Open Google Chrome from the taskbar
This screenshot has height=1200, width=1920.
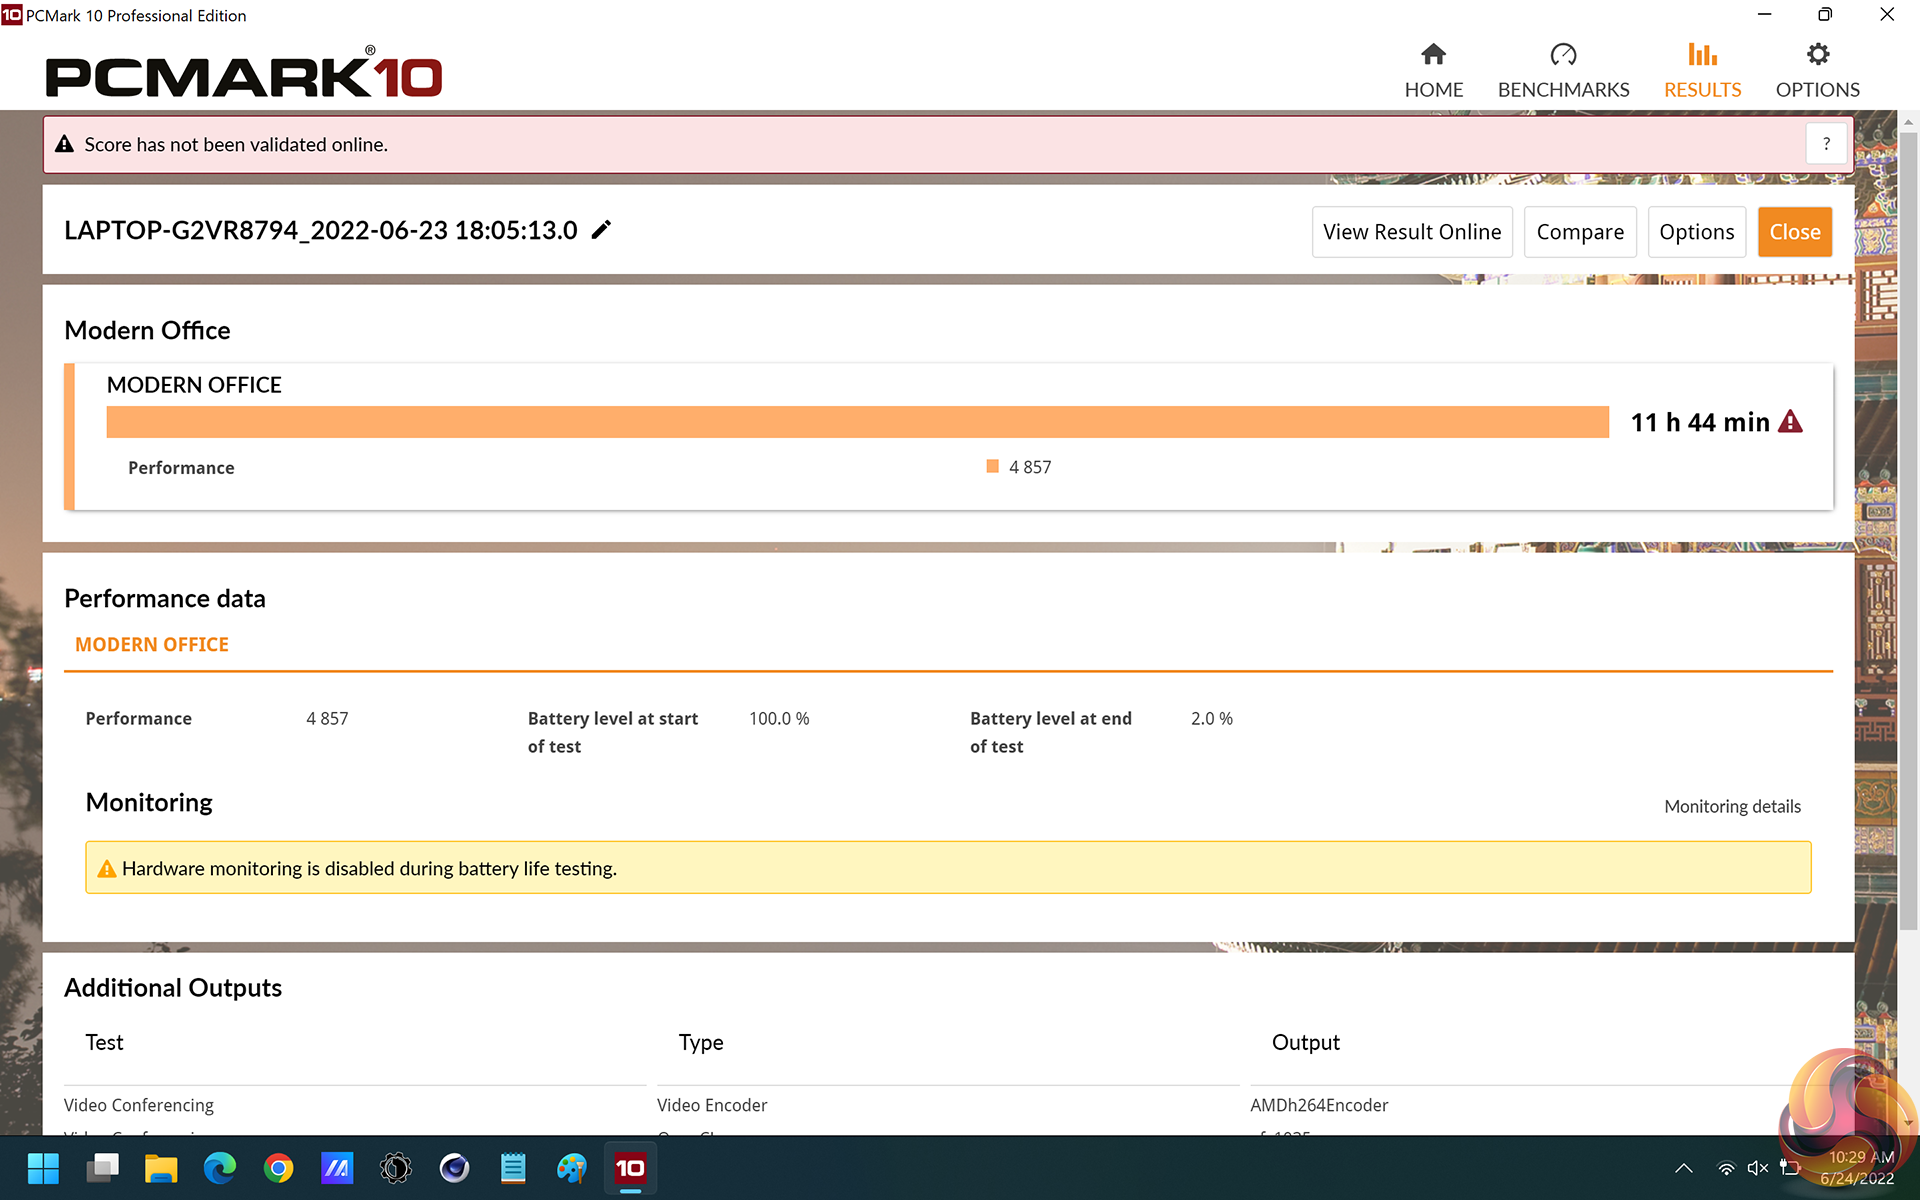[278, 1168]
